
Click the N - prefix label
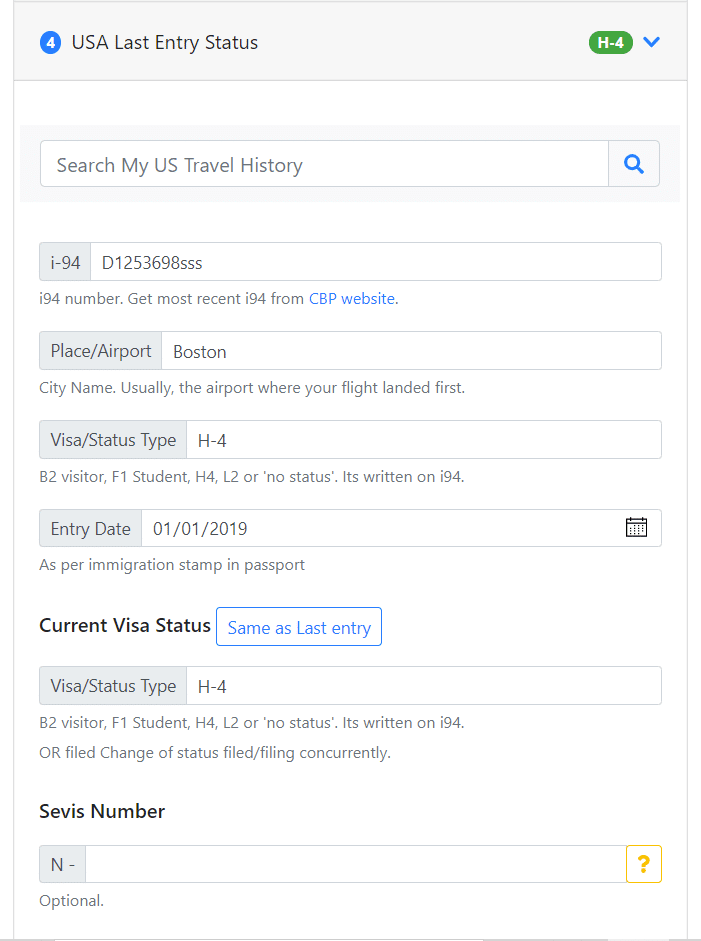pyautogui.click(x=61, y=863)
